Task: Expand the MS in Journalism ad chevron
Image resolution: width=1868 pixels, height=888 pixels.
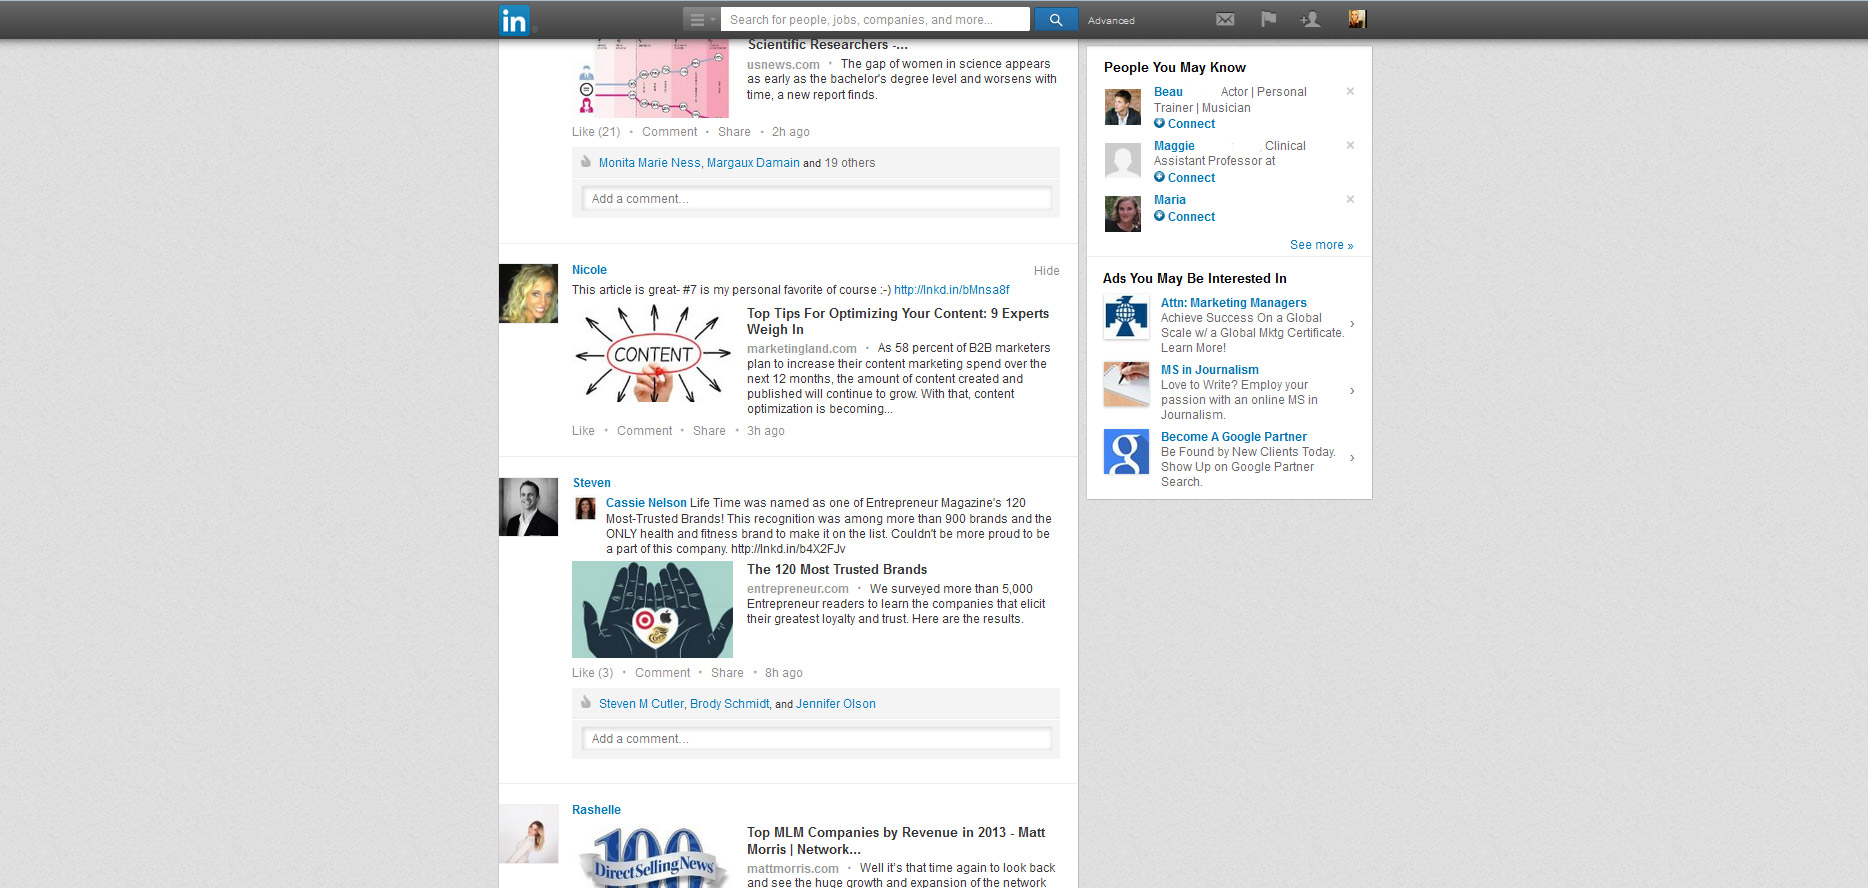Action: click(1352, 391)
